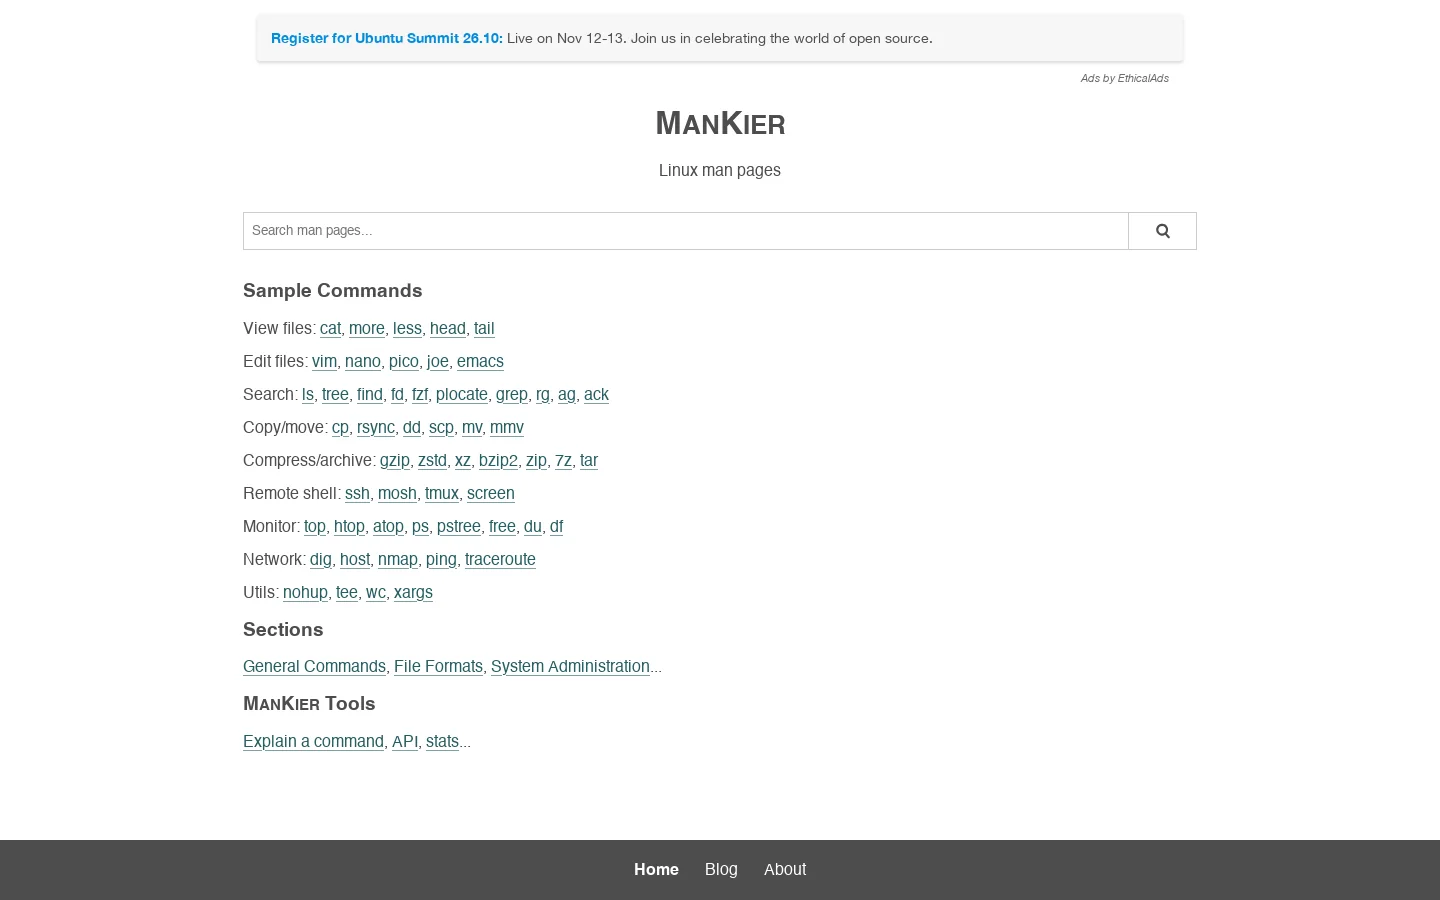Open the pstree man page link
The width and height of the screenshot is (1440, 900).
pyautogui.click(x=459, y=526)
